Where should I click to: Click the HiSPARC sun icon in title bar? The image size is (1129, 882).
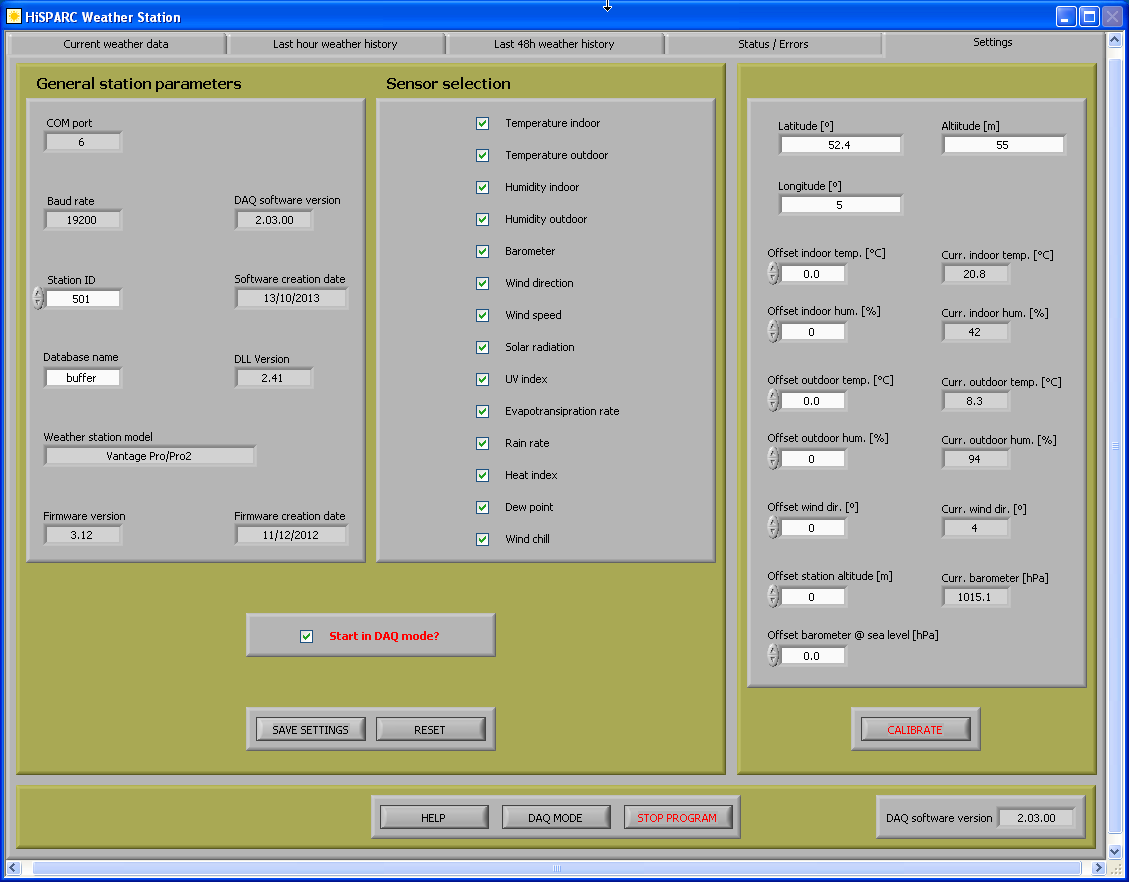click(x=14, y=16)
